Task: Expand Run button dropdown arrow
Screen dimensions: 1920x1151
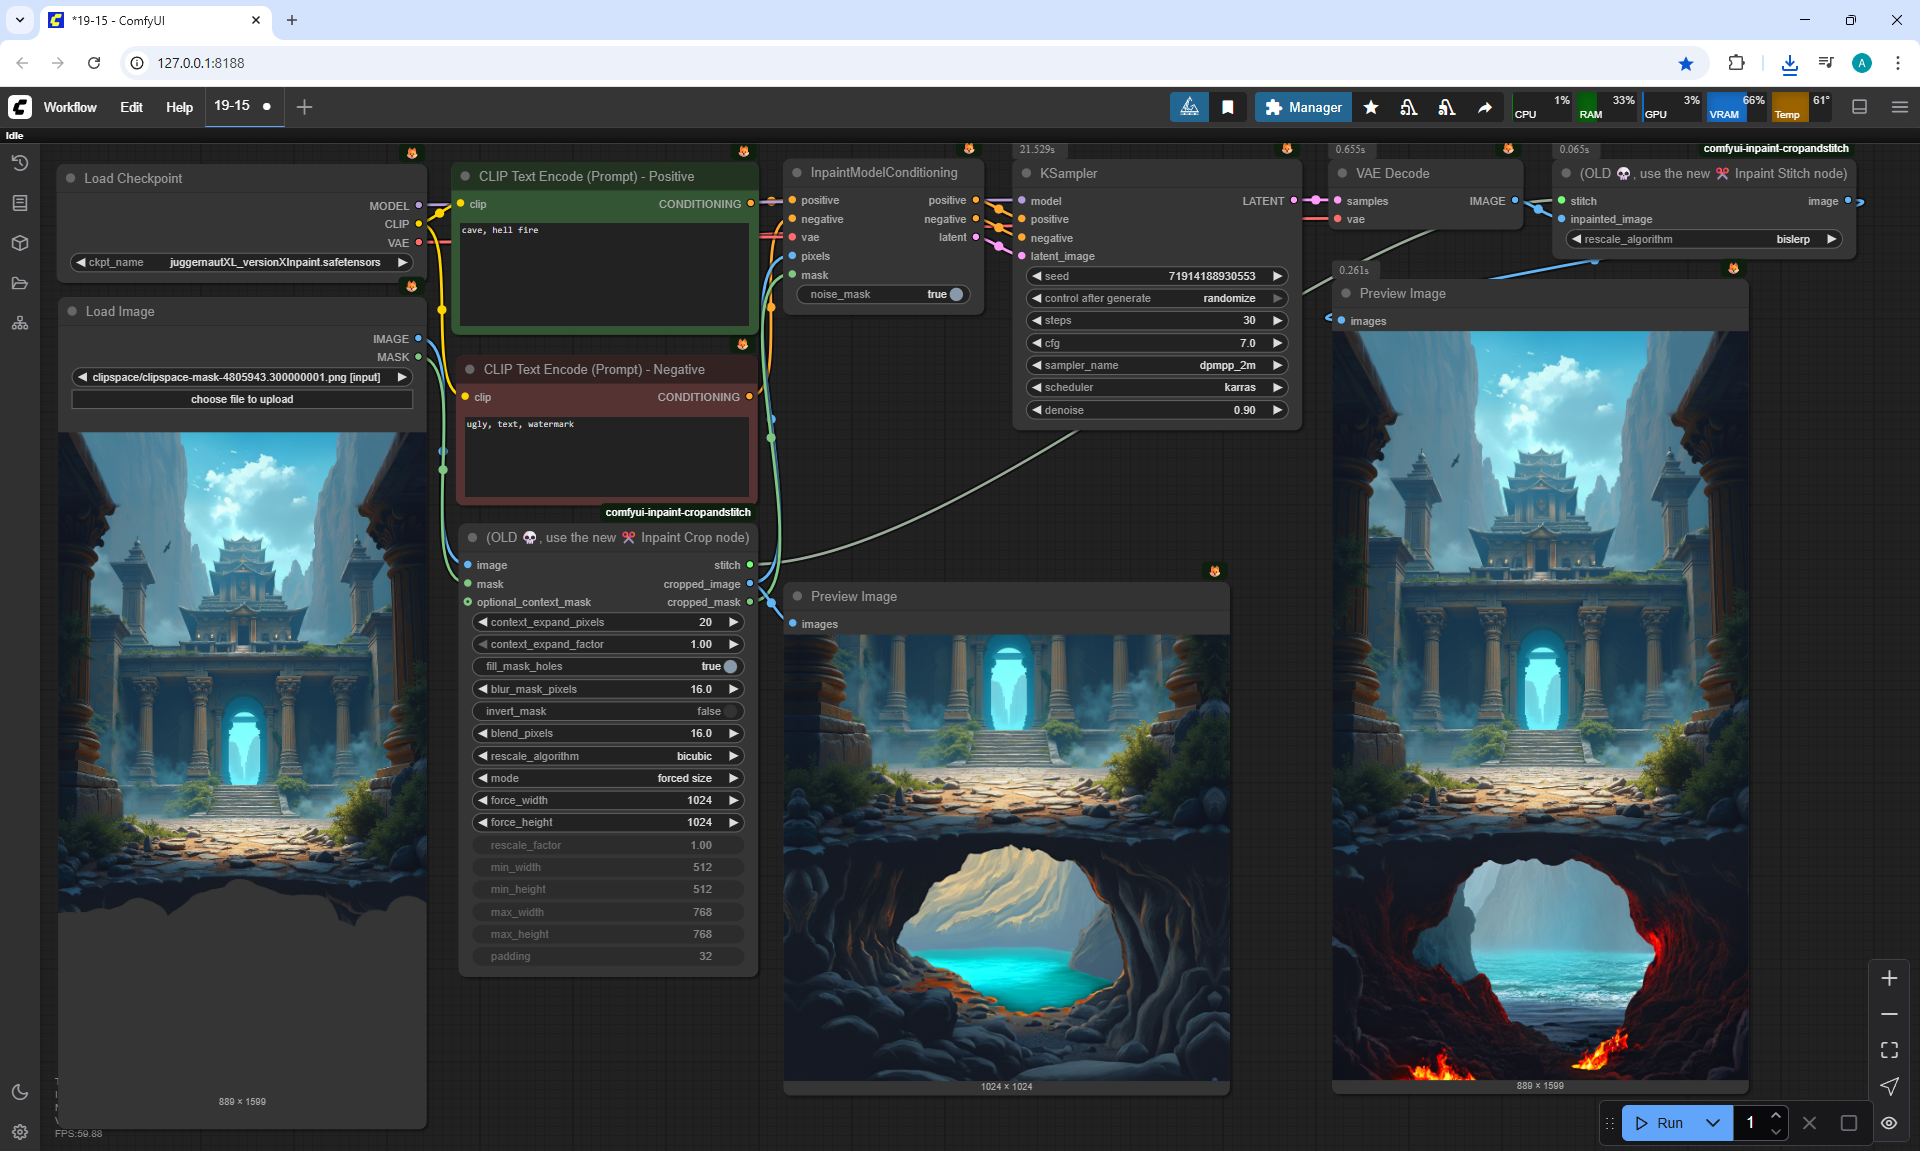Action: point(1713,1123)
